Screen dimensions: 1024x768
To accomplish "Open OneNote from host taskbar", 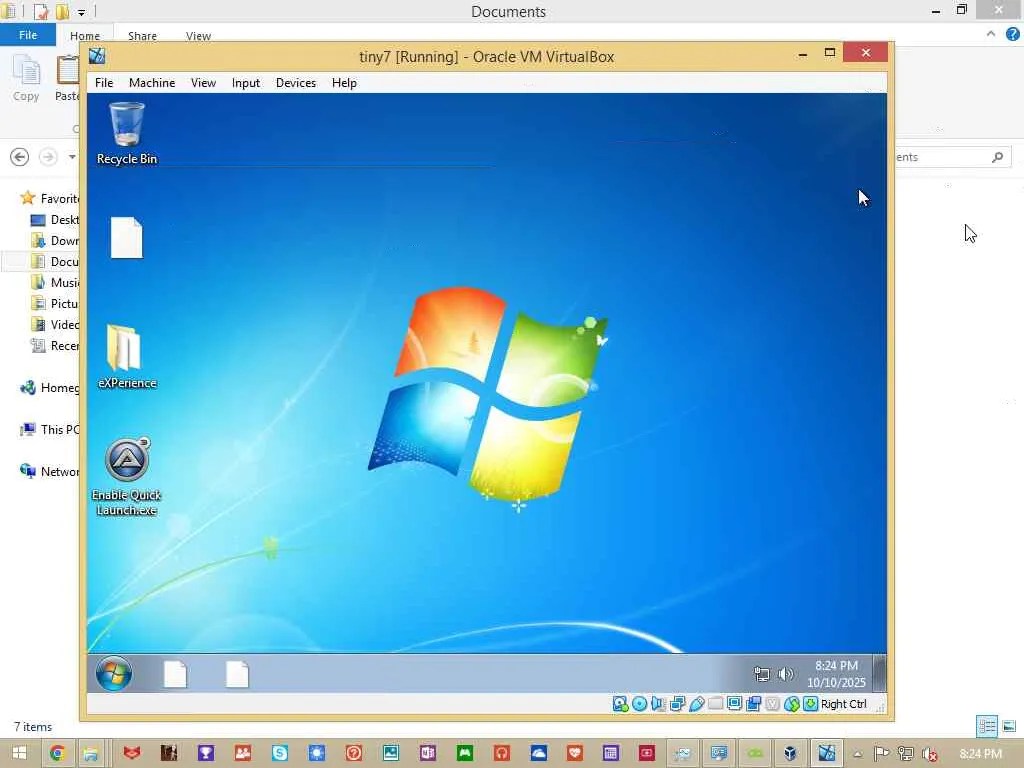I will (428, 754).
